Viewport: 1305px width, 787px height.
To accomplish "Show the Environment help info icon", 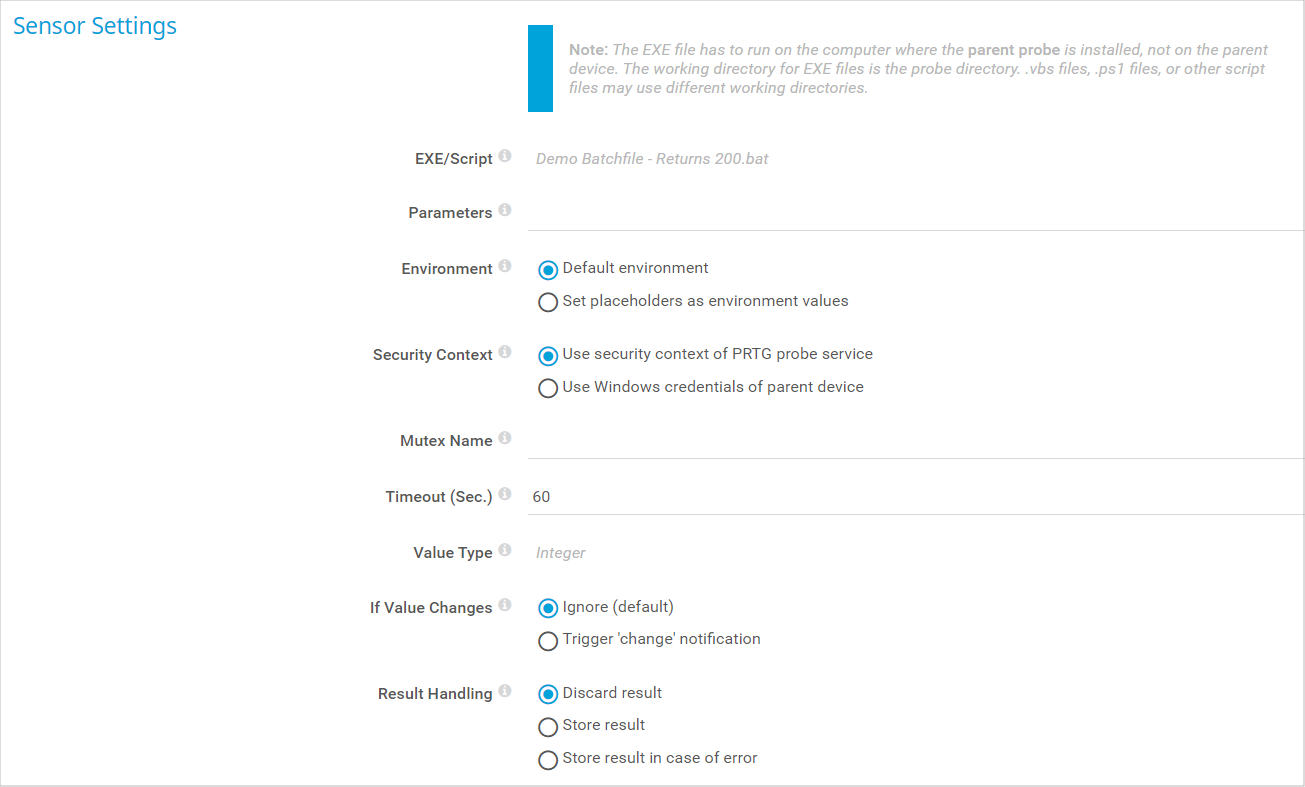I will click(505, 267).
